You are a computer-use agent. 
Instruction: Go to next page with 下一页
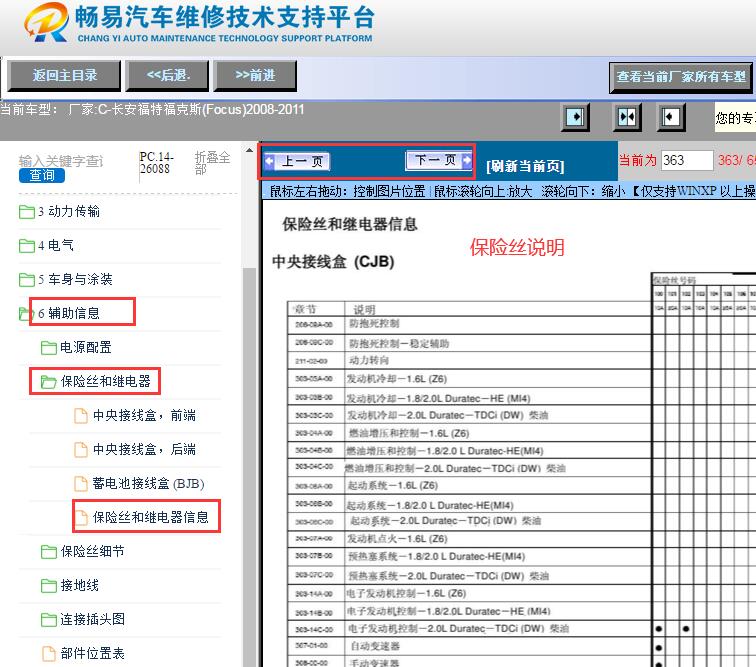click(438, 160)
